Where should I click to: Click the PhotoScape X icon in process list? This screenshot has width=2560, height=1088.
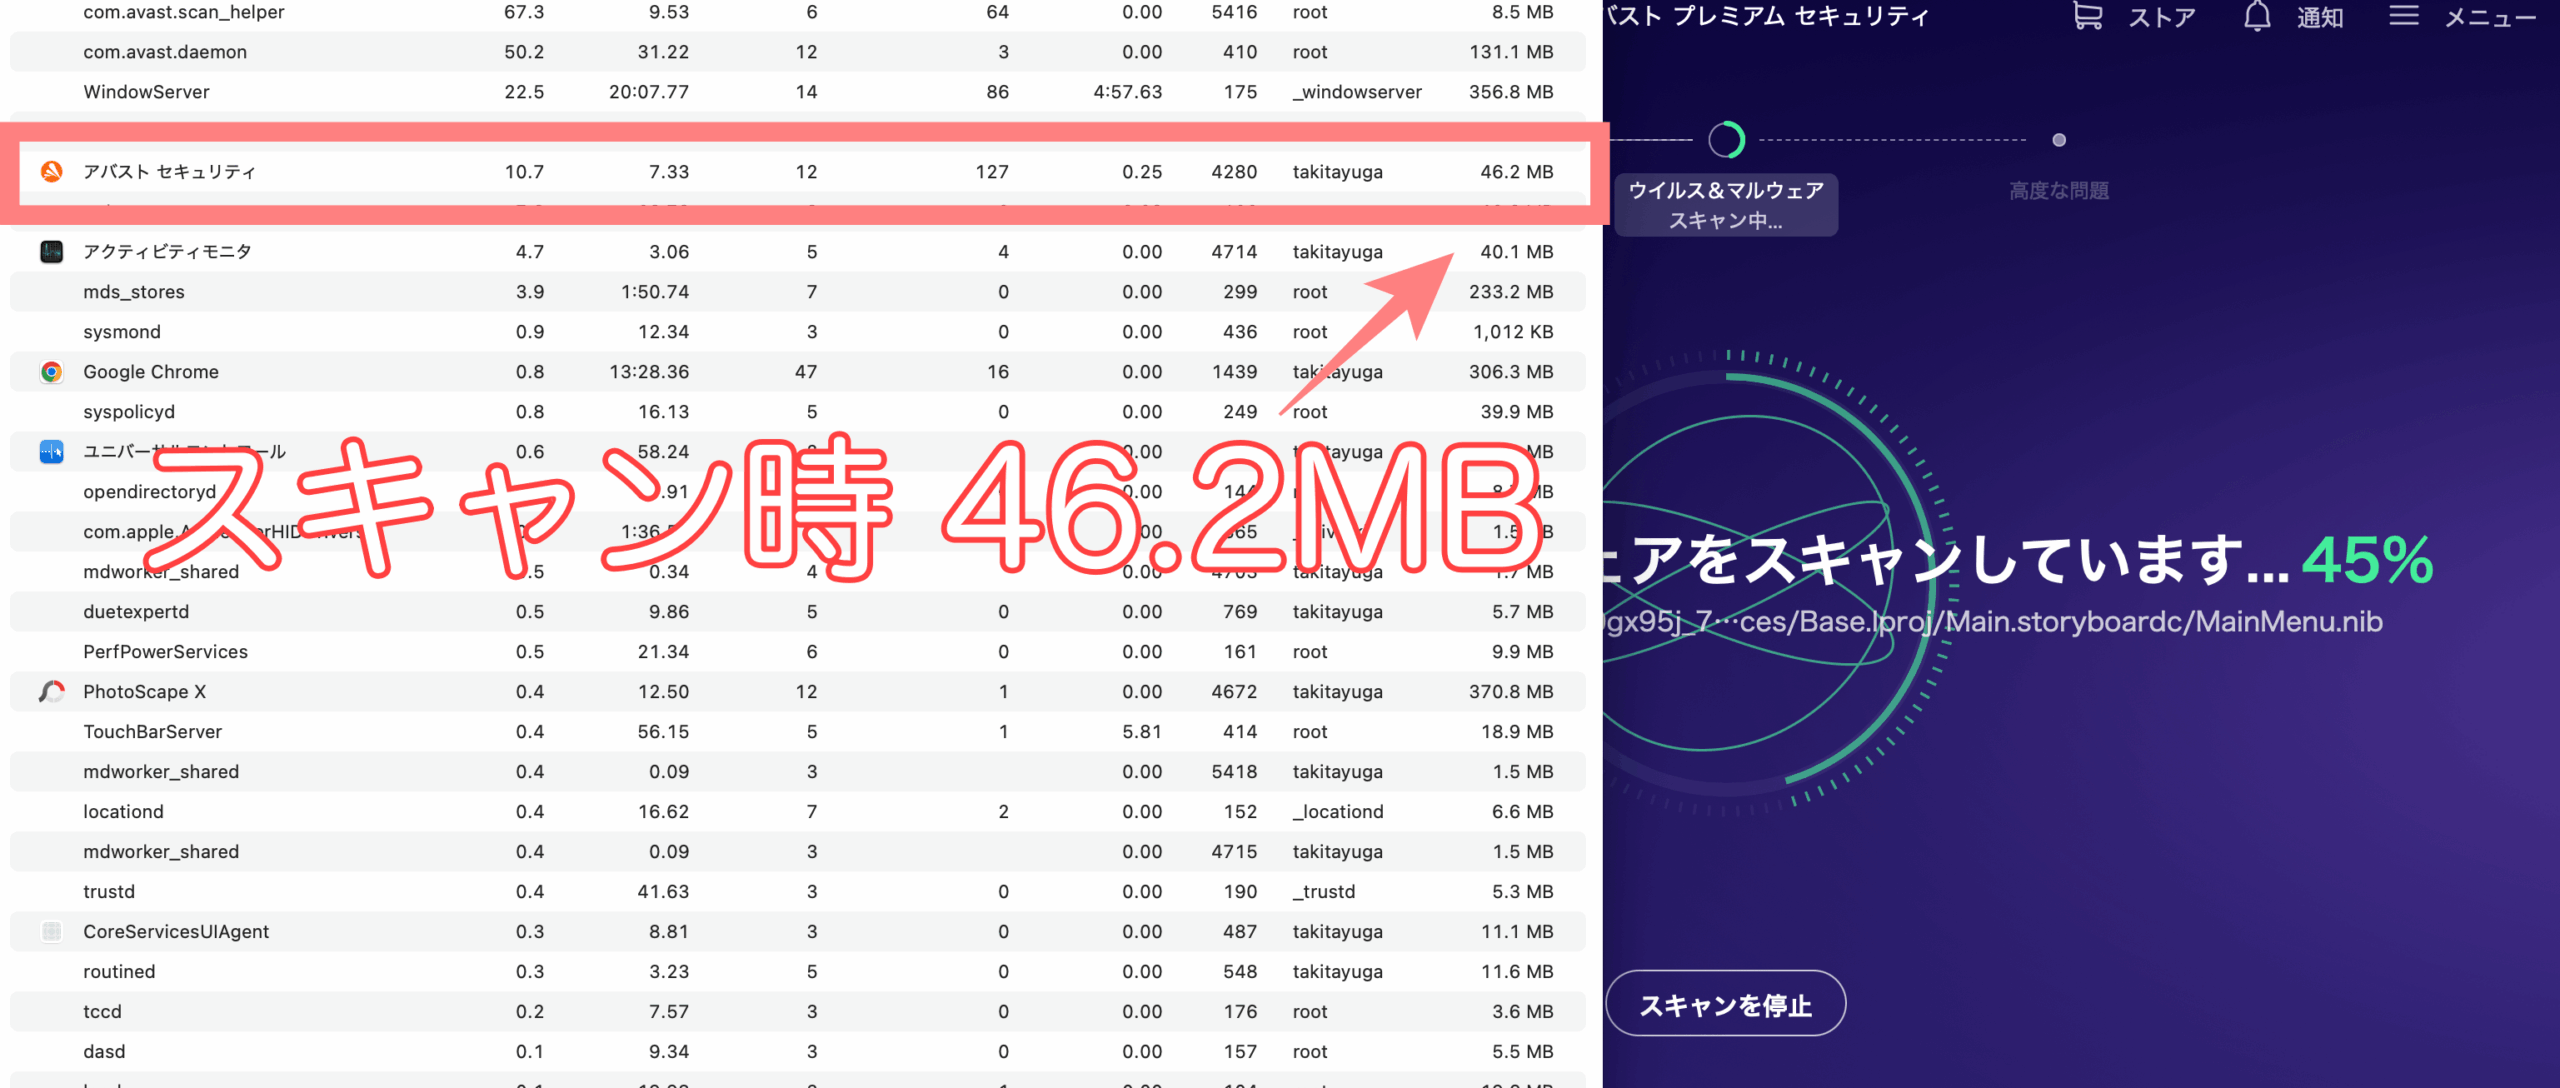pos(52,691)
